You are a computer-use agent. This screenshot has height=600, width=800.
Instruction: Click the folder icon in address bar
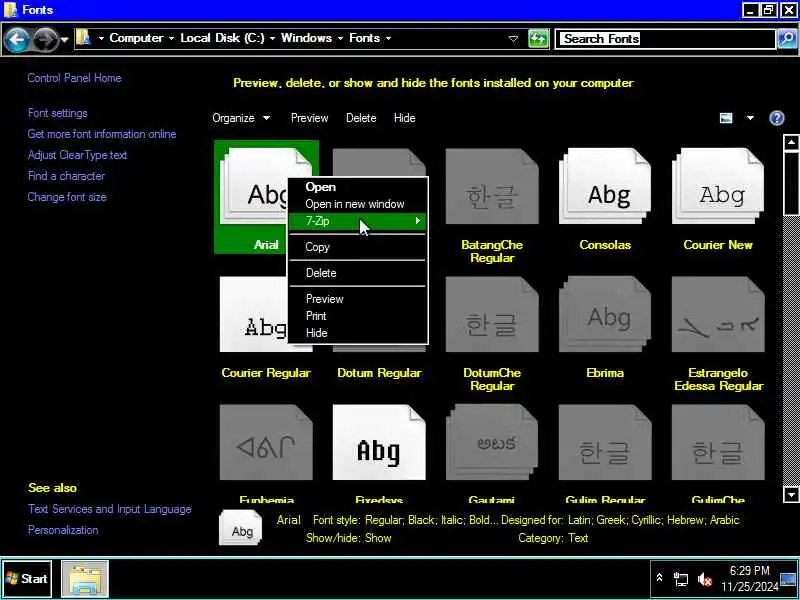click(83, 38)
